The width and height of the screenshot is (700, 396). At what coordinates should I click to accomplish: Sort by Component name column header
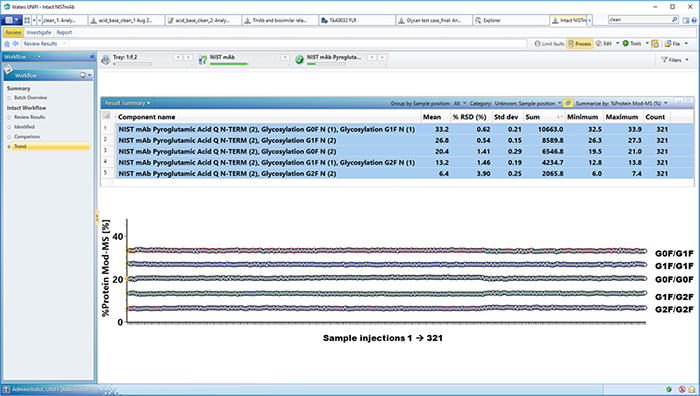click(268, 117)
